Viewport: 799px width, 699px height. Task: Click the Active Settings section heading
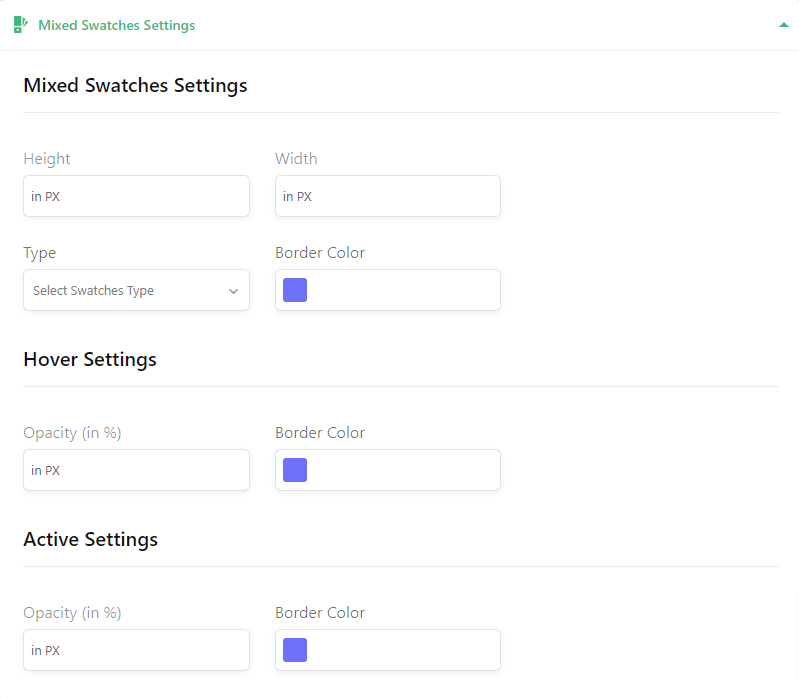pos(91,539)
